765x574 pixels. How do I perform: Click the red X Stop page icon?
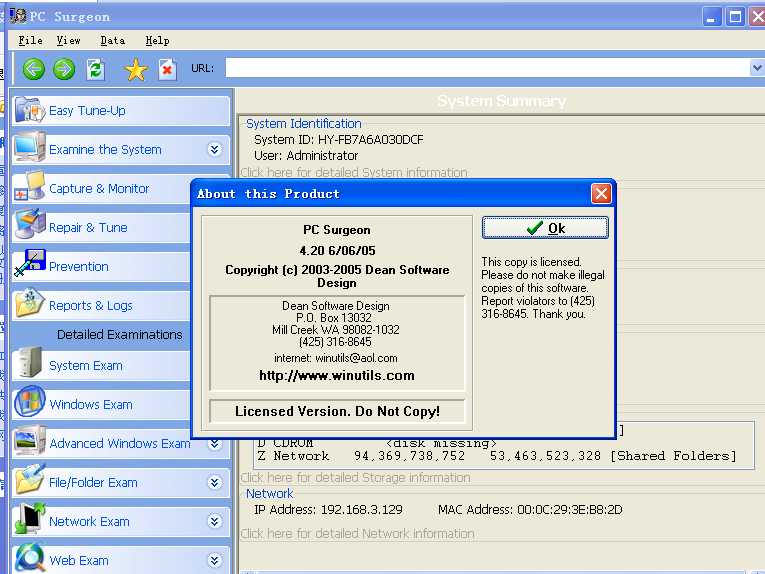point(167,69)
